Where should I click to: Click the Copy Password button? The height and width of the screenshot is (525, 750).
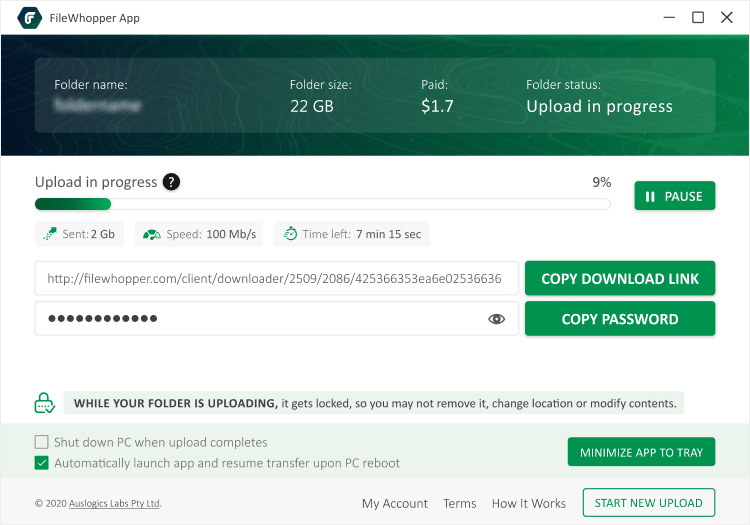[x=620, y=319]
